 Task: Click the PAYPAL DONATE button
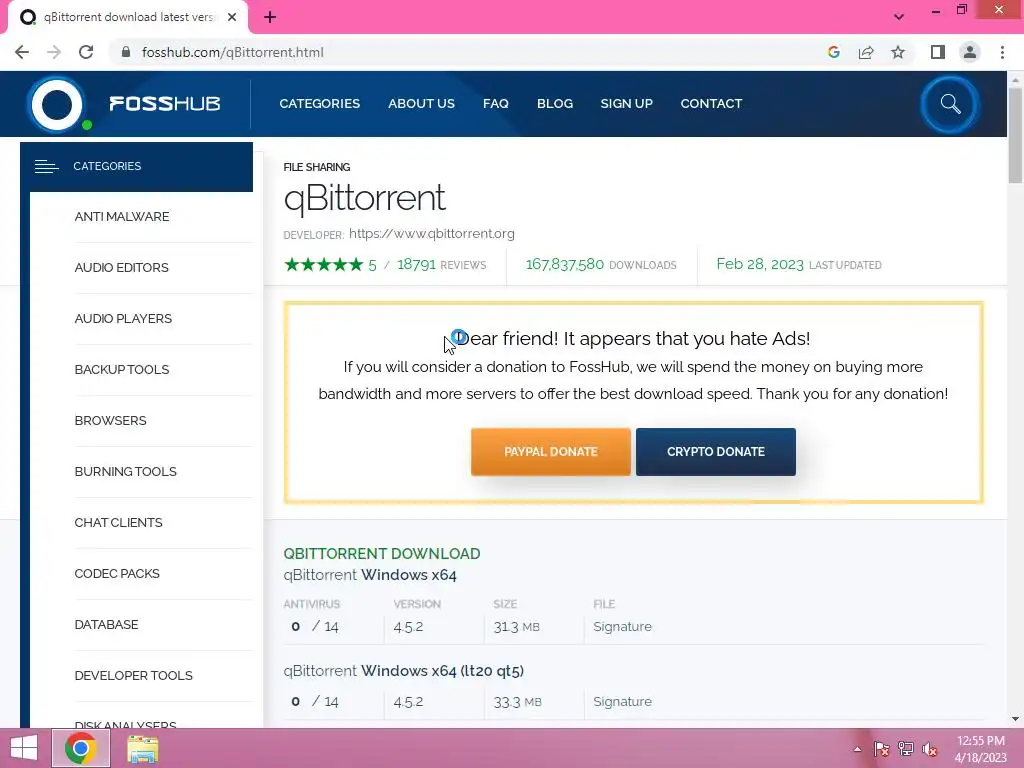point(551,452)
